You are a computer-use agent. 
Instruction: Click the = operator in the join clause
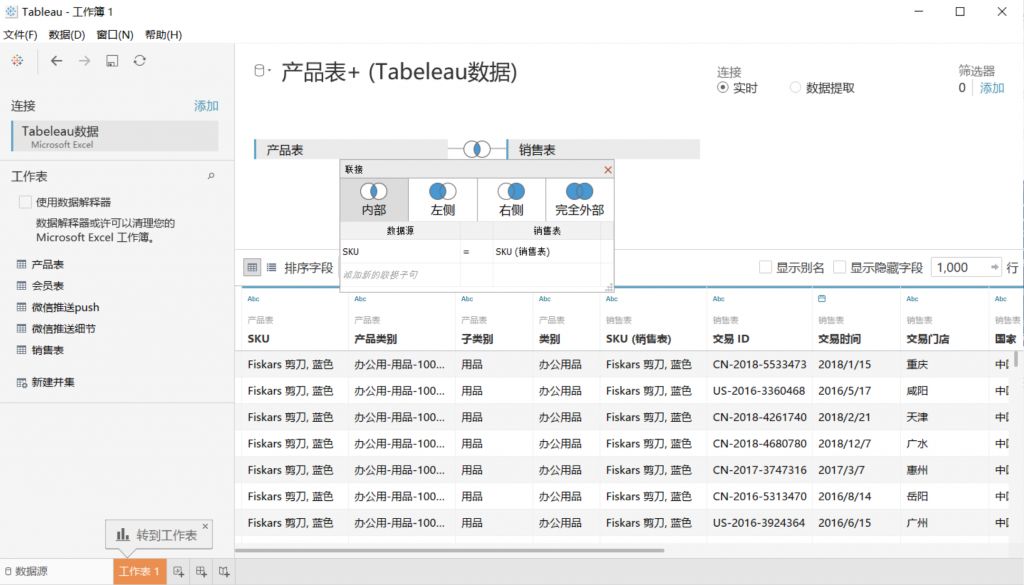(466, 251)
